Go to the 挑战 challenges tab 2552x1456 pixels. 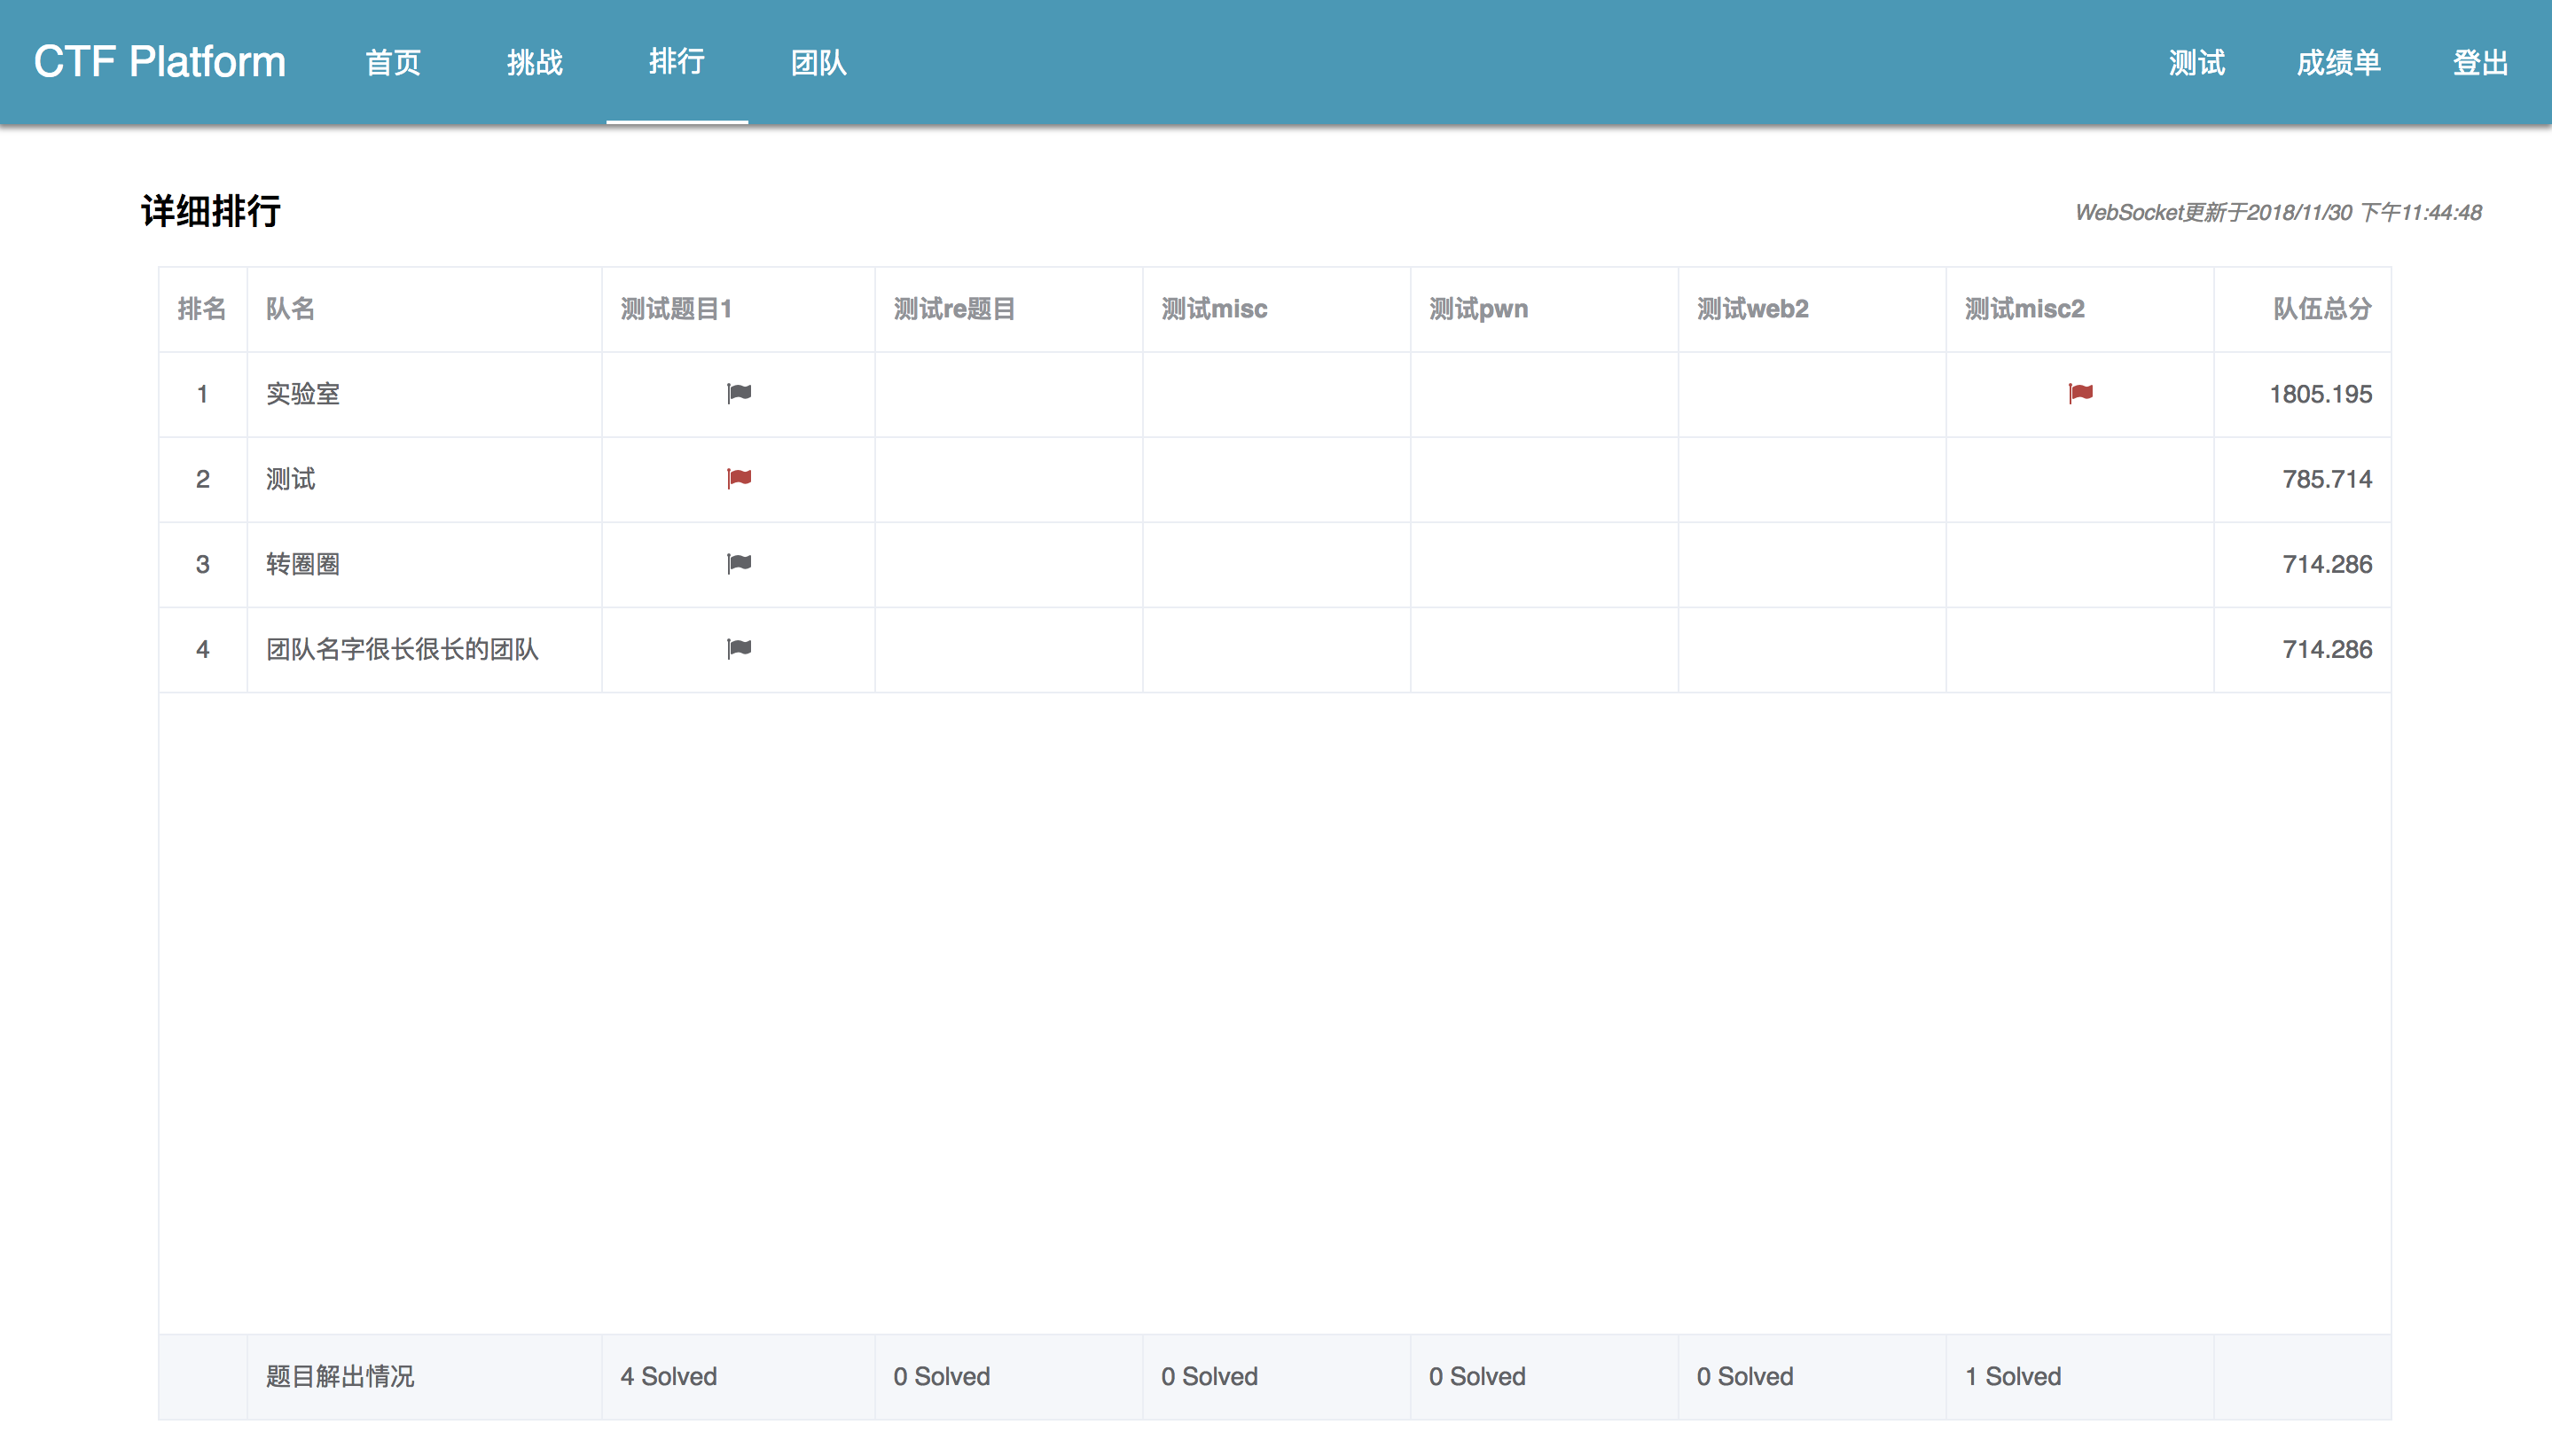(x=535, y=63)
